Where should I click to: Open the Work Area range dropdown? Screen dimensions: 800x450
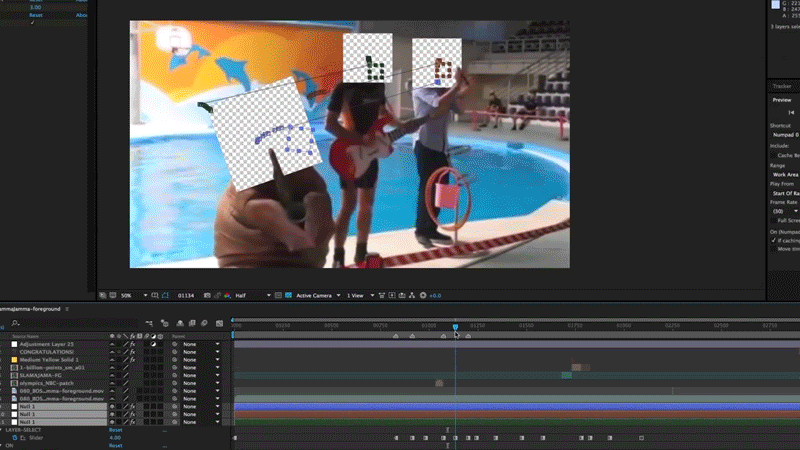[x=785, y=174]
